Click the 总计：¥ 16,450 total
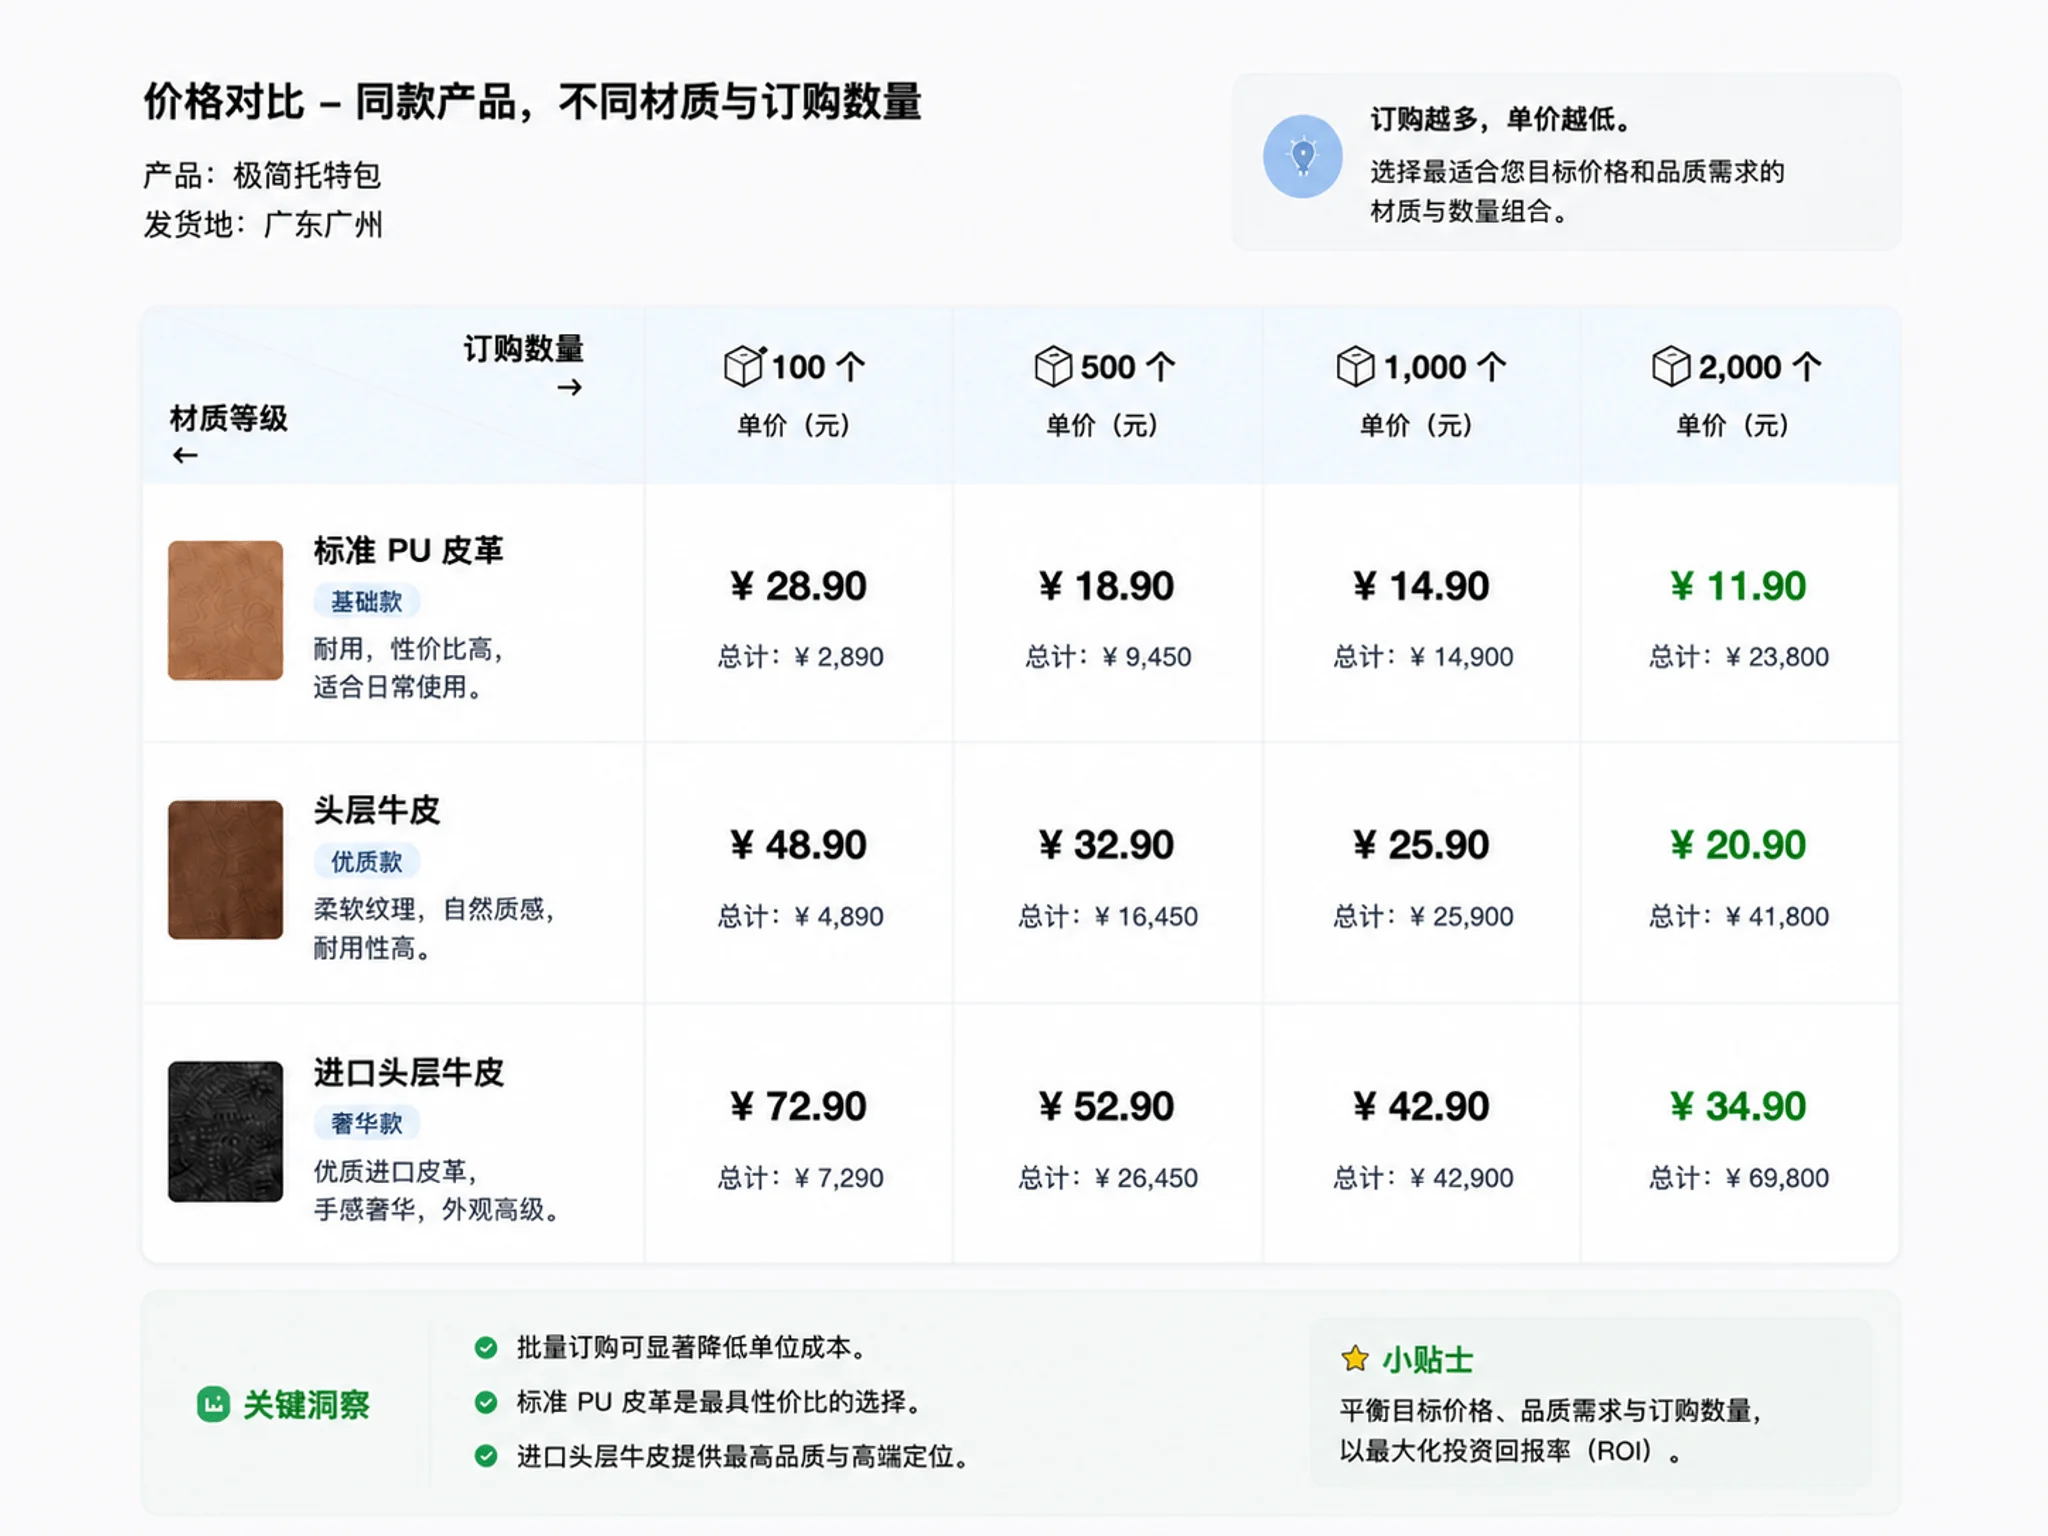 tap(1108, 916)
